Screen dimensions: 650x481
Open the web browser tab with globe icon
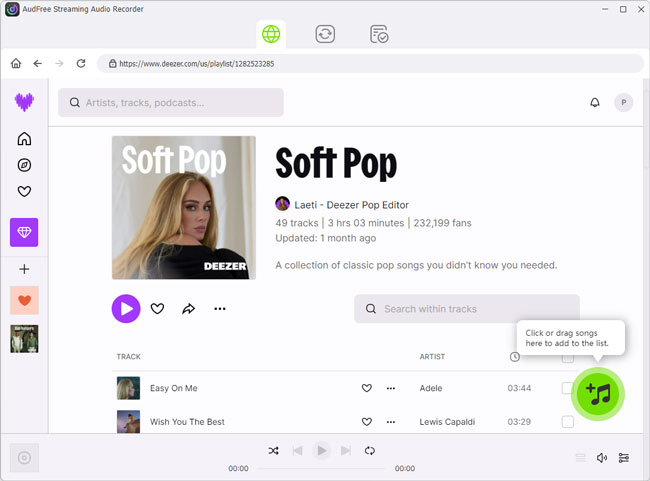[271, 34]
